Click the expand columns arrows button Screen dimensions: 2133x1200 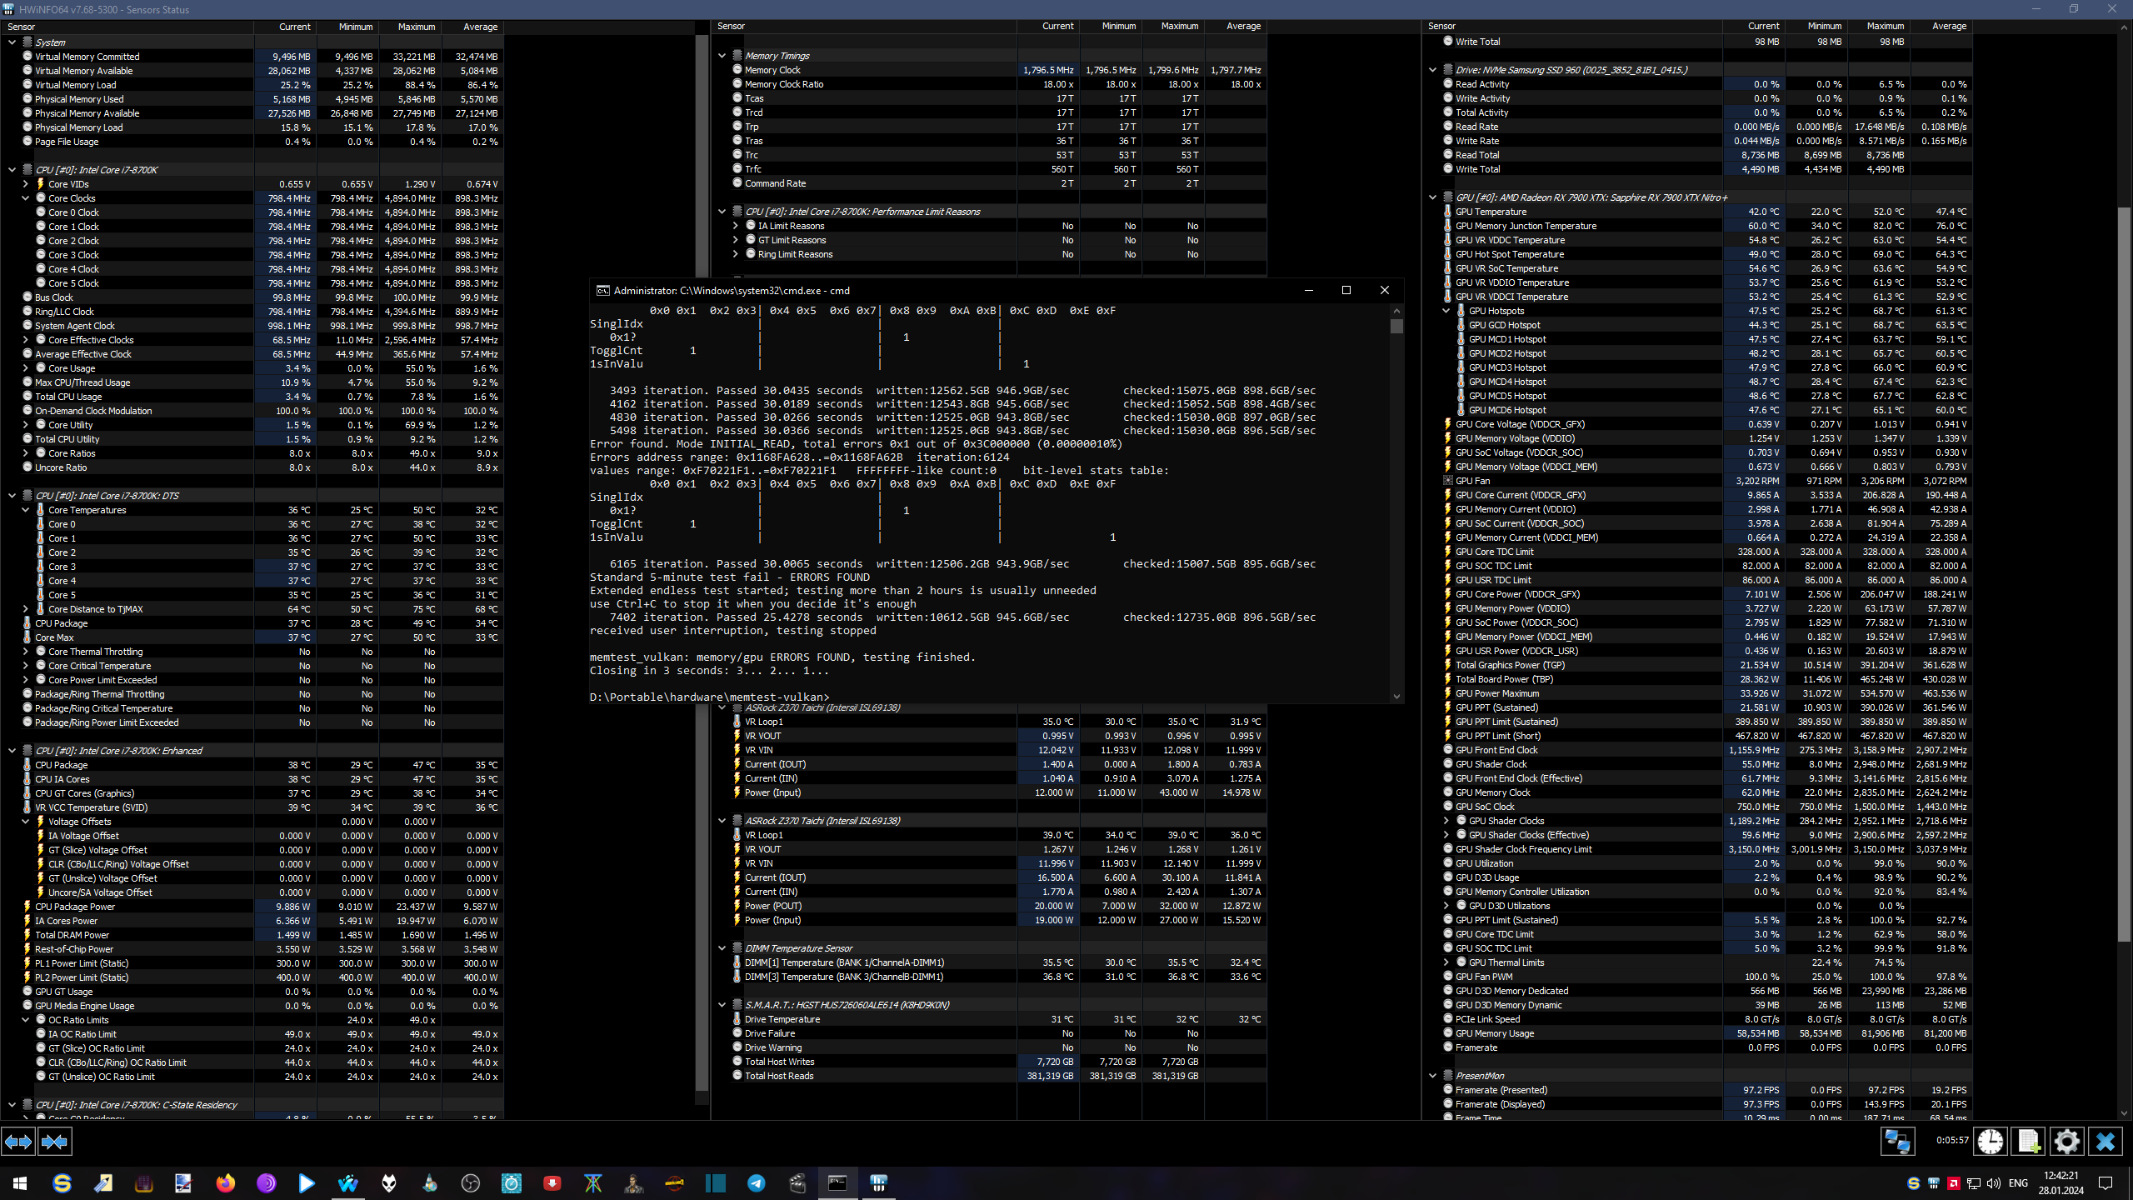[x=18, y=1141]
